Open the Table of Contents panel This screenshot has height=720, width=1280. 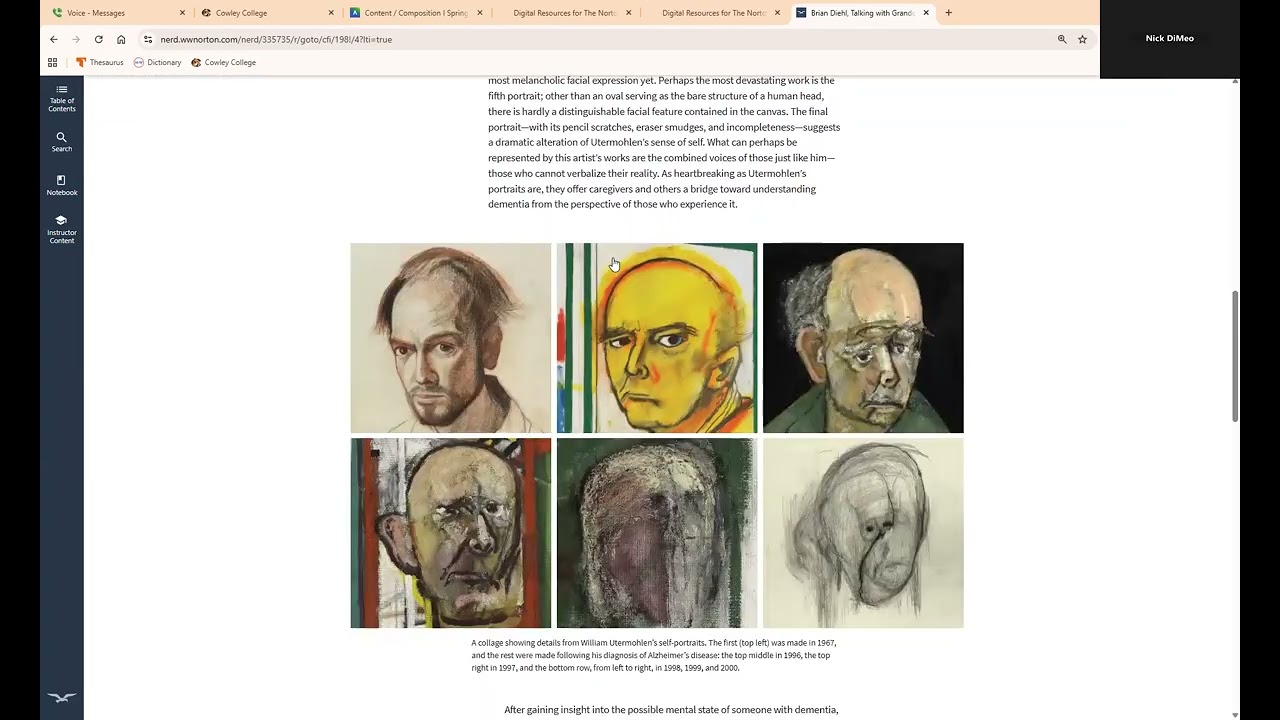(62, 98)
